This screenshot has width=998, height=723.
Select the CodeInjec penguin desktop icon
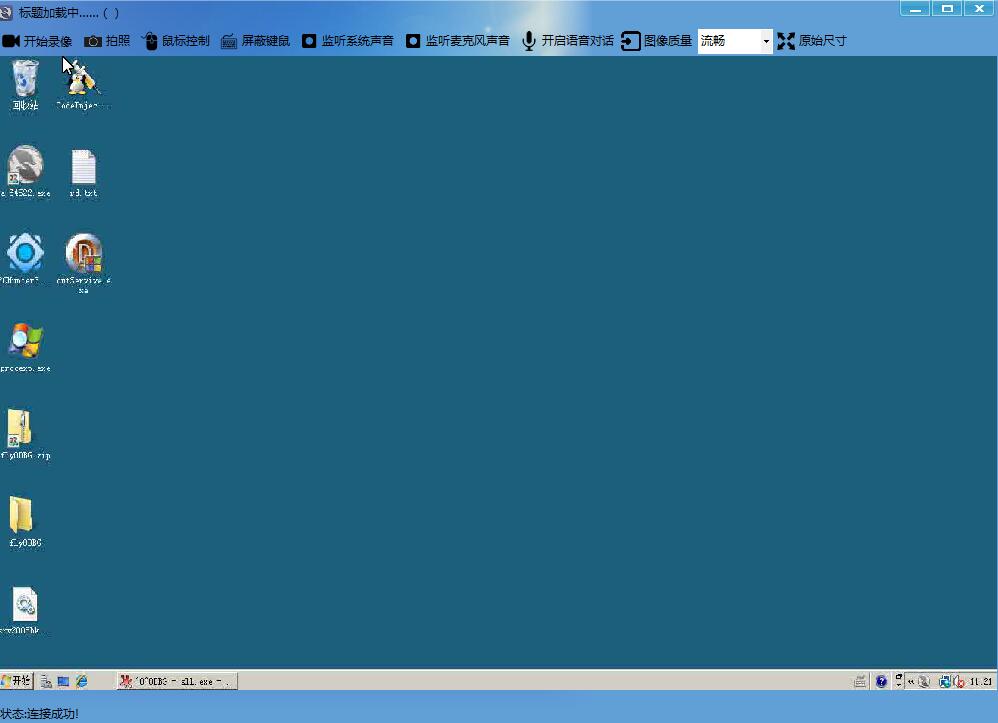point(83,85)
